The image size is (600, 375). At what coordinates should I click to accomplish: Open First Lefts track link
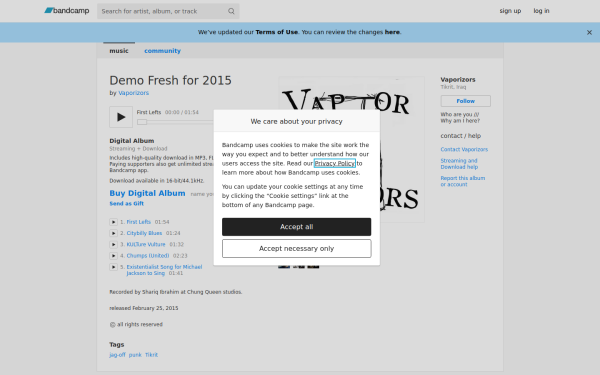(x=139, y=222)
